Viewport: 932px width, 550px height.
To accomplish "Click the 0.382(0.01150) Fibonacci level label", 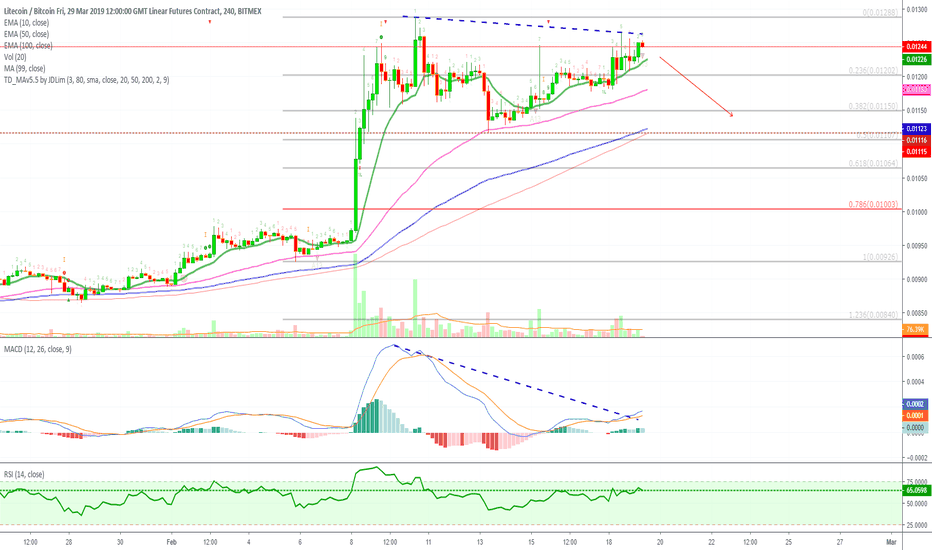I will (x=873, y=106).
